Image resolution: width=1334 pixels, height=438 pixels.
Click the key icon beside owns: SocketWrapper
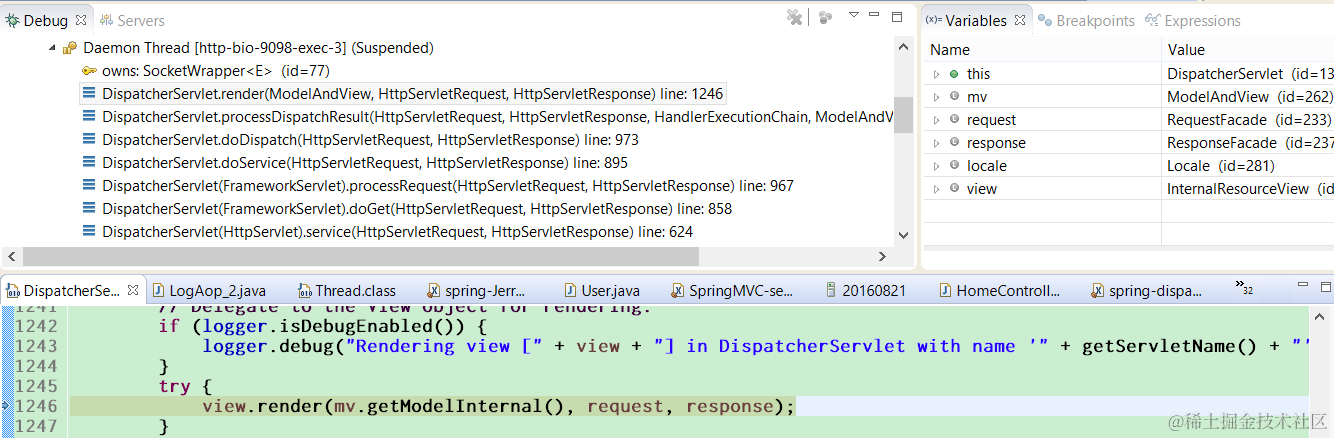click(89, 71)
